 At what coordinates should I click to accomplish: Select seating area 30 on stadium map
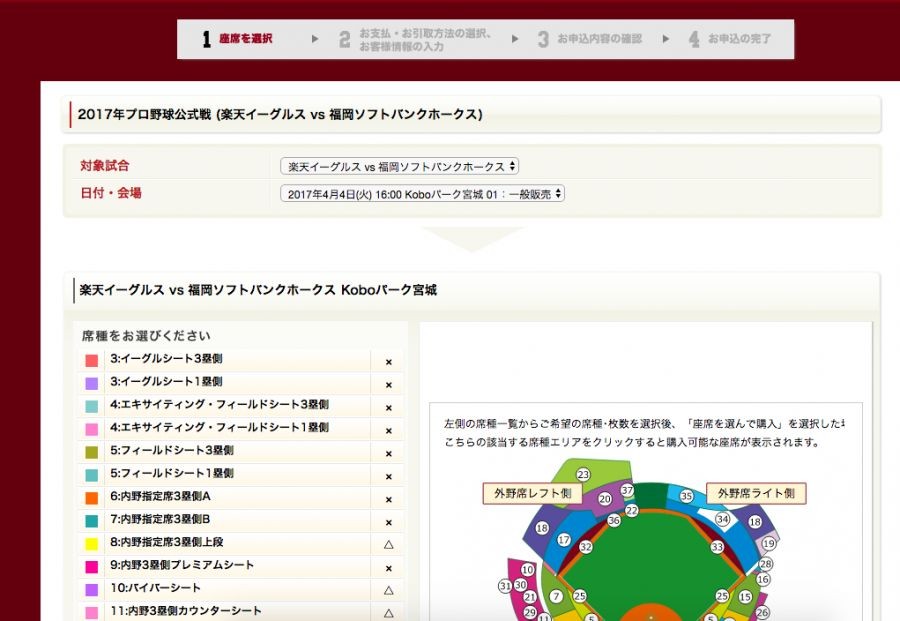[521, 584]
